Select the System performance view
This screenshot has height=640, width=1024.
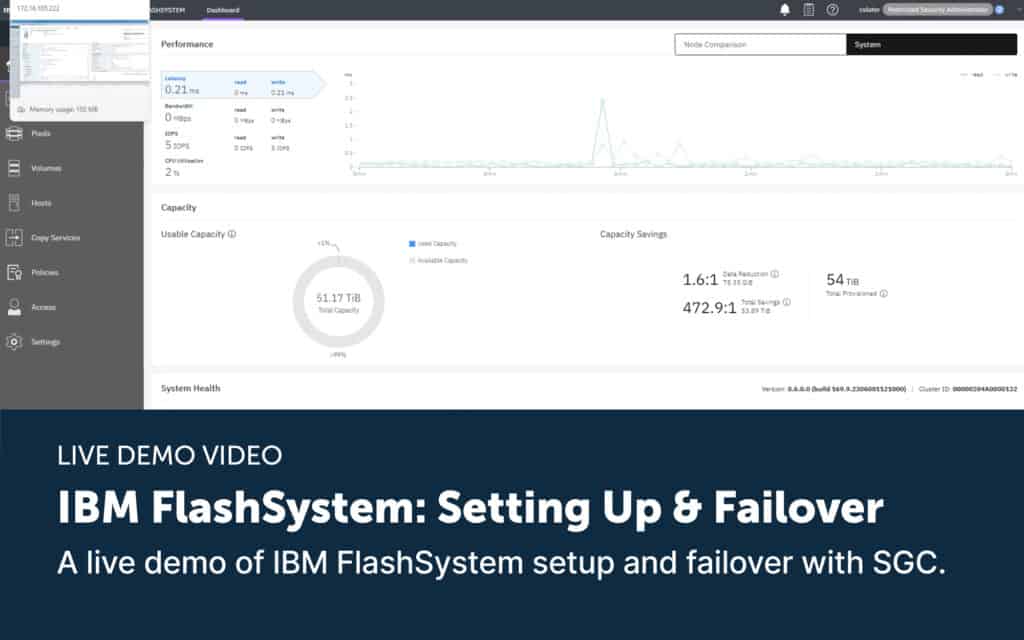931,44
